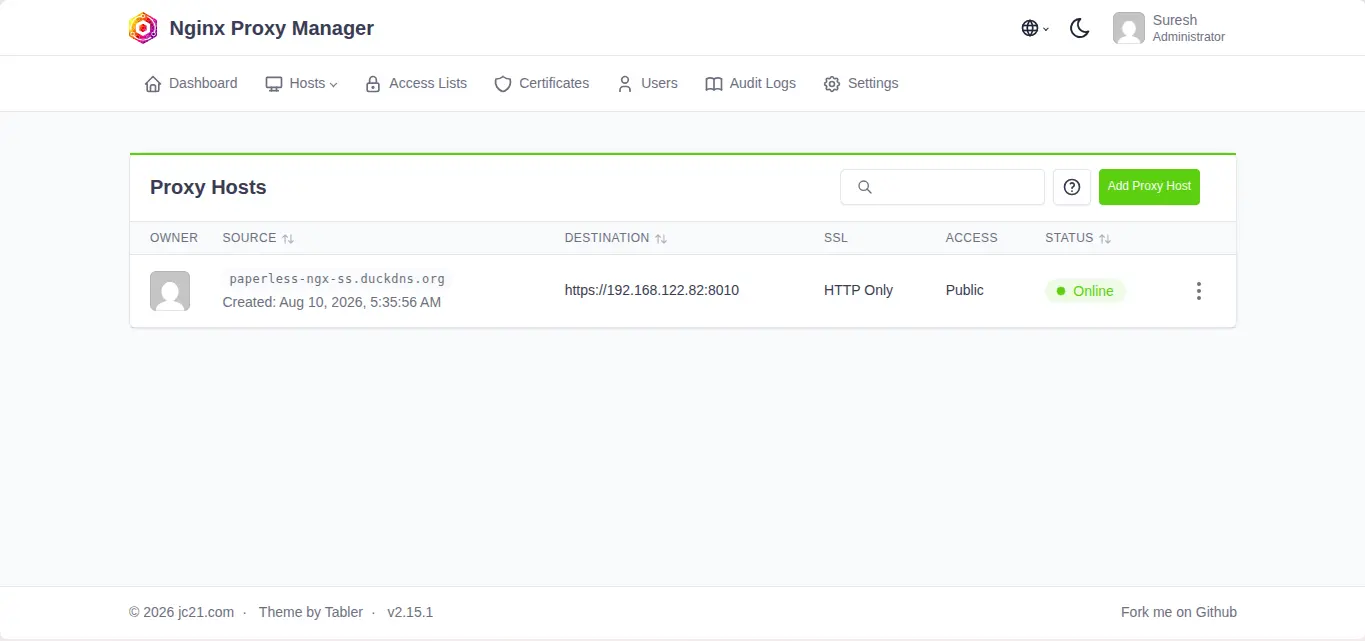The width and height of the screenshot is (1365, 641).
Task: Expand the Hosts menu
Action: pos(301,84)
